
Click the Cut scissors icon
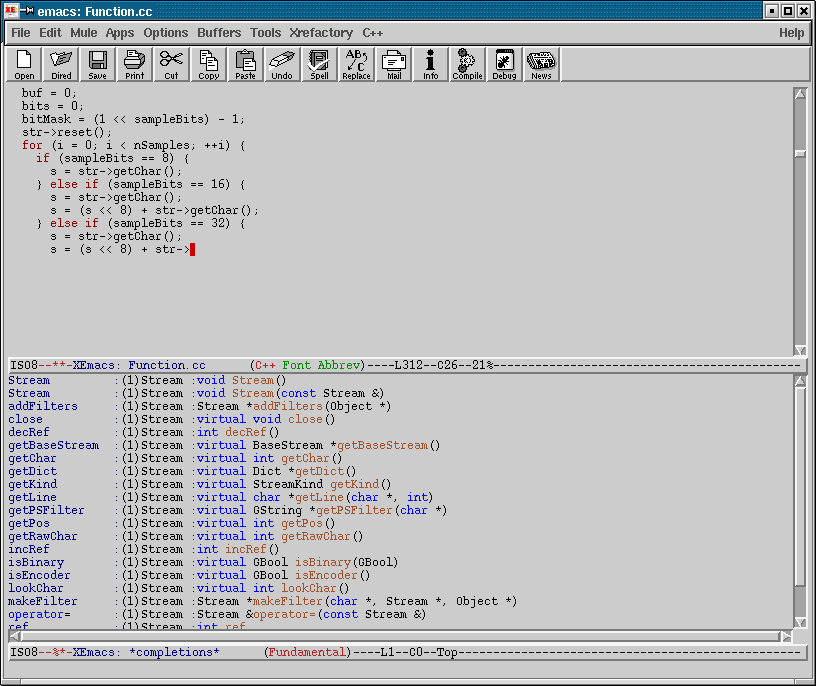pos(171,65)
